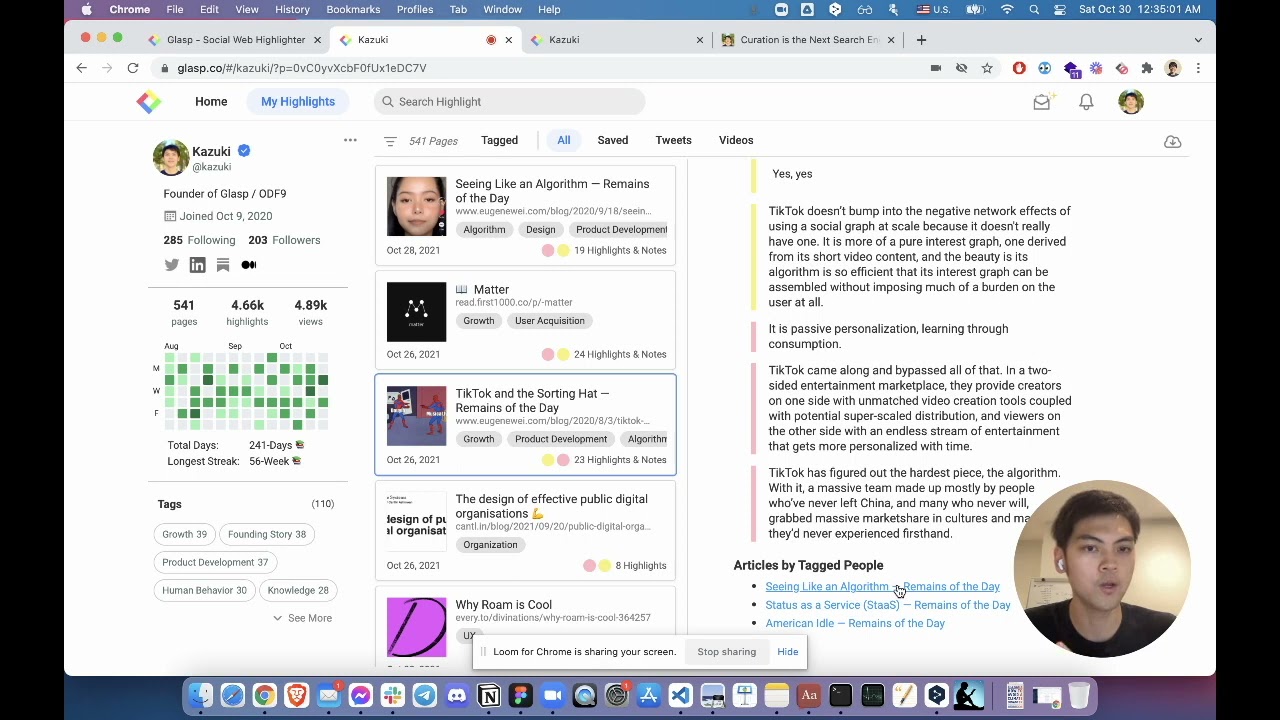Click Stop sharing in the Loom bar
This screenshot has width=1280, height=720.
click(726, 652)
